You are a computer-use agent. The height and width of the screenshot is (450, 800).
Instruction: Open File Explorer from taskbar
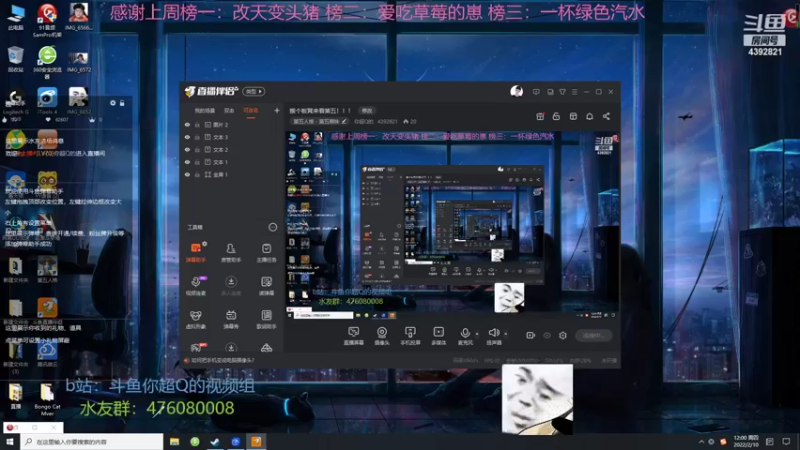click(x=174, y=442)
